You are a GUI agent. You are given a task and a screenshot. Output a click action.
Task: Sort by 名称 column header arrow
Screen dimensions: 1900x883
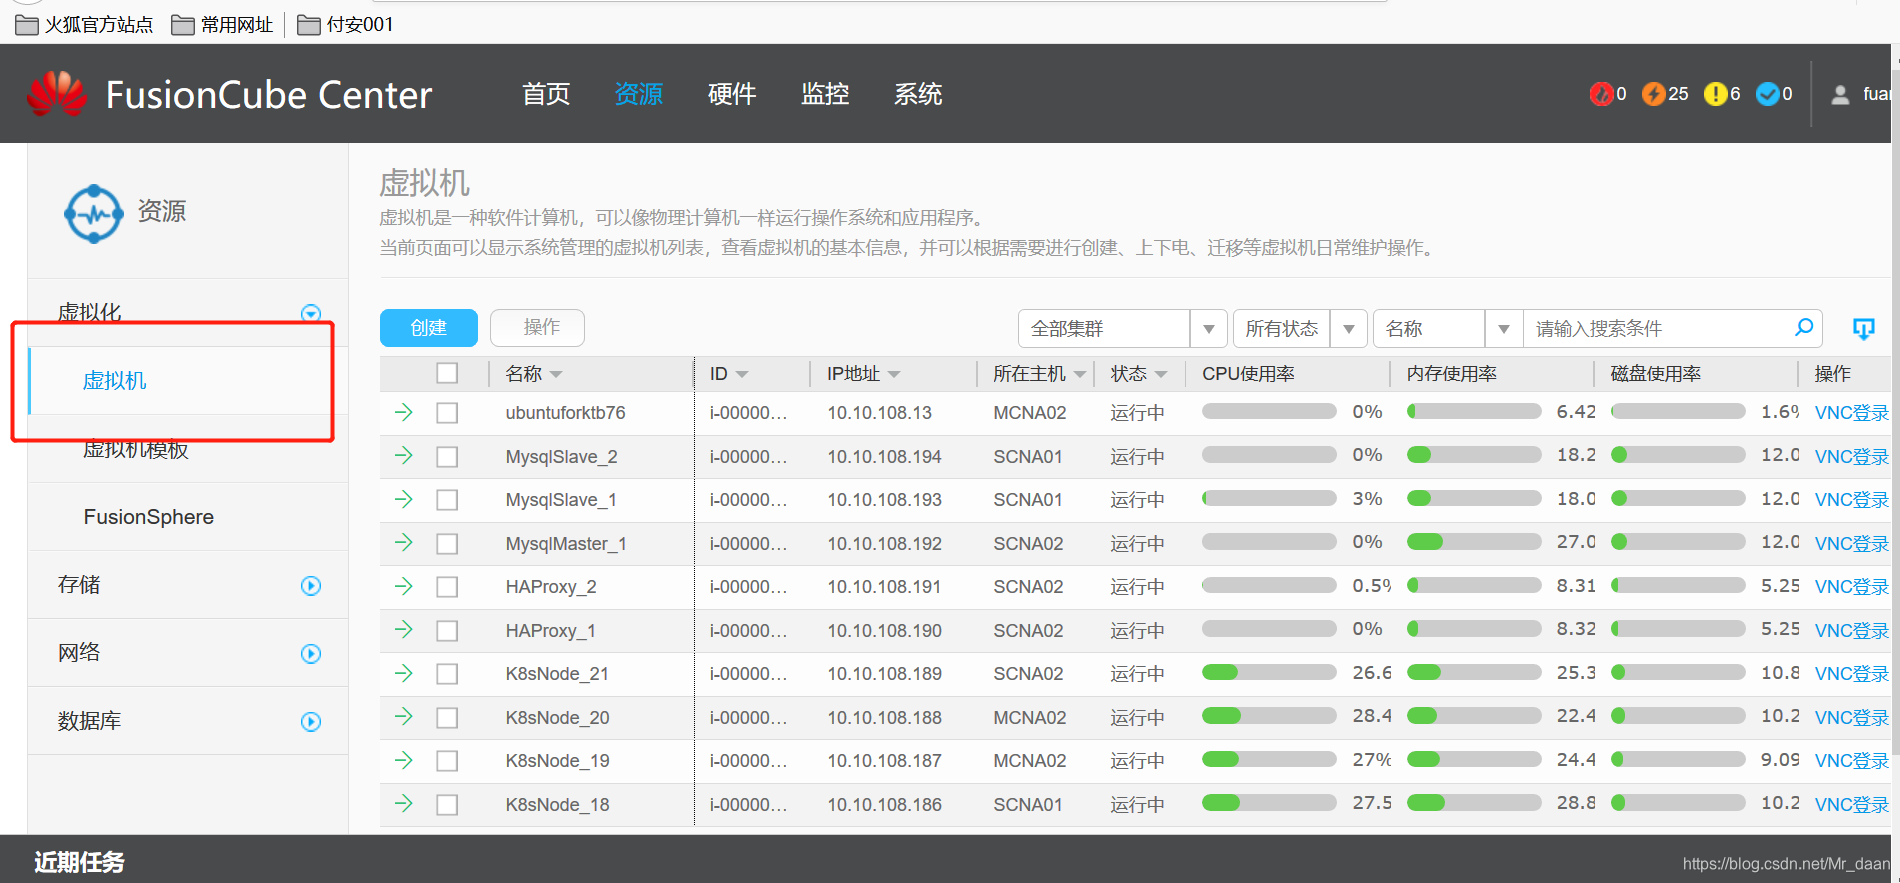click(x=556, y=375)
